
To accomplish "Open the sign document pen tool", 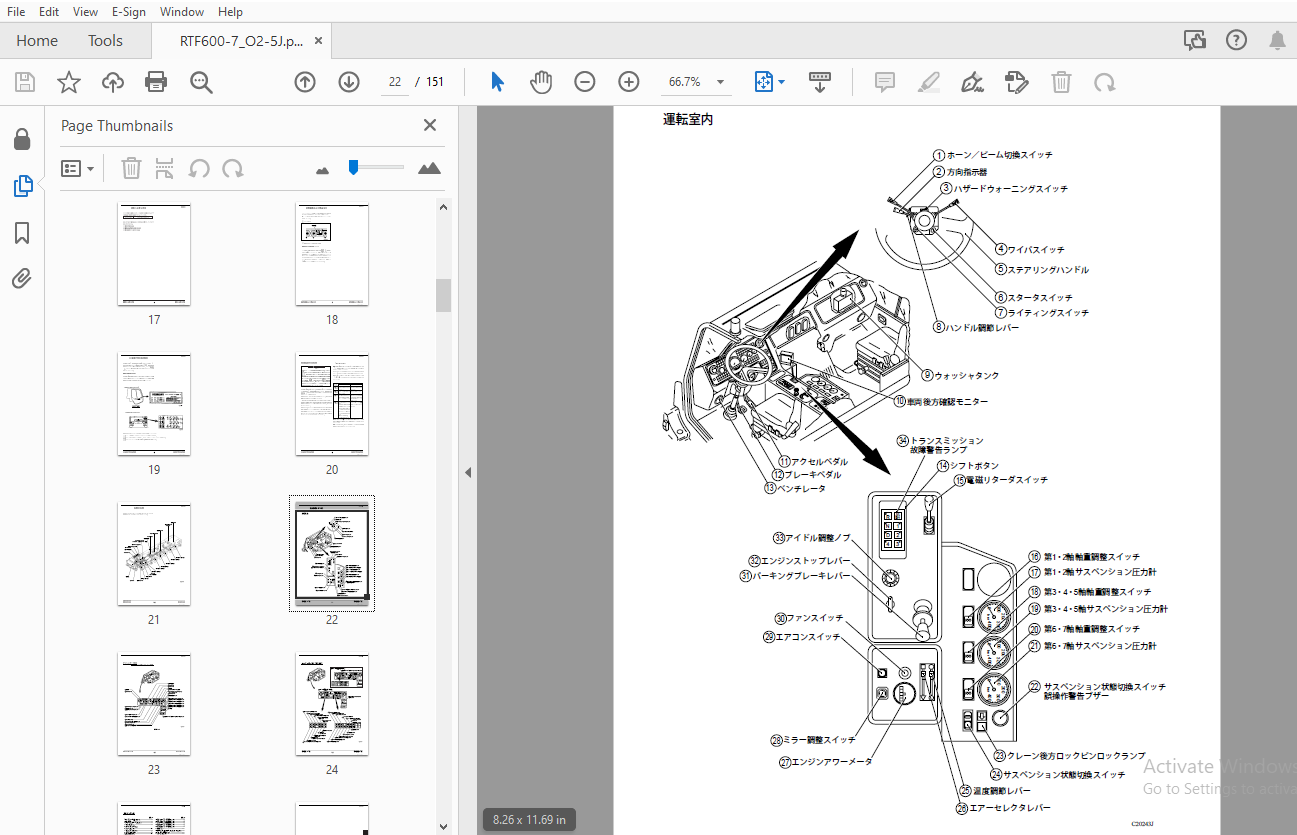I will [x=972, y=82].
